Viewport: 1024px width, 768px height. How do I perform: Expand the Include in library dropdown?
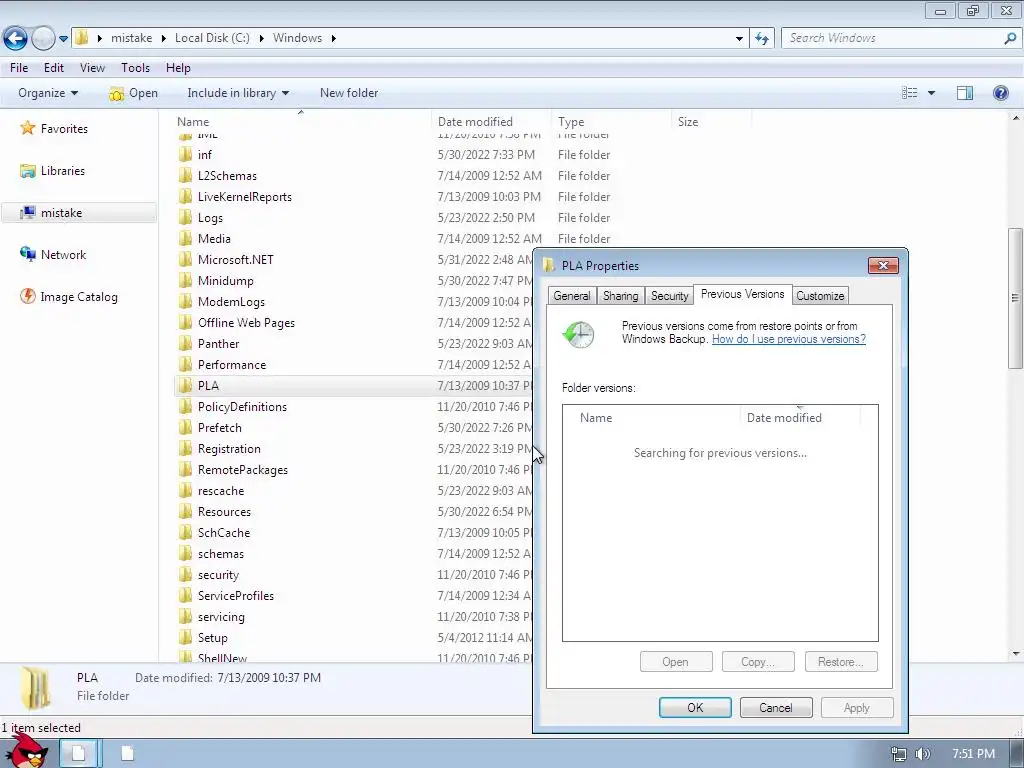[238, 93]
